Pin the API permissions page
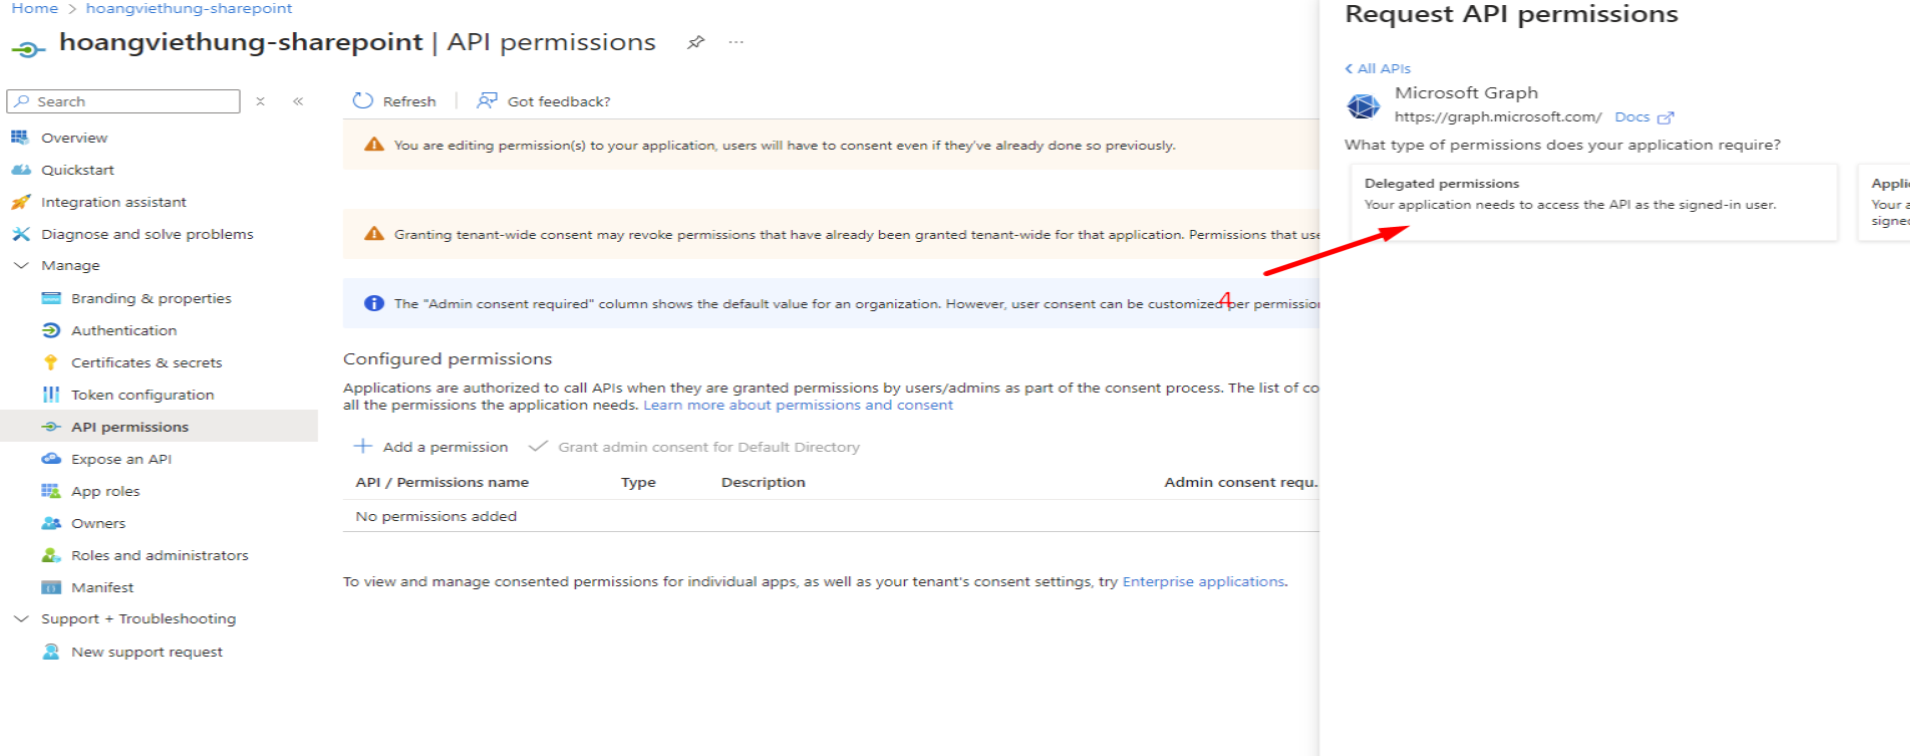Image resolution: width=1910 pixels, height=756 pixels. click(696, 42)
